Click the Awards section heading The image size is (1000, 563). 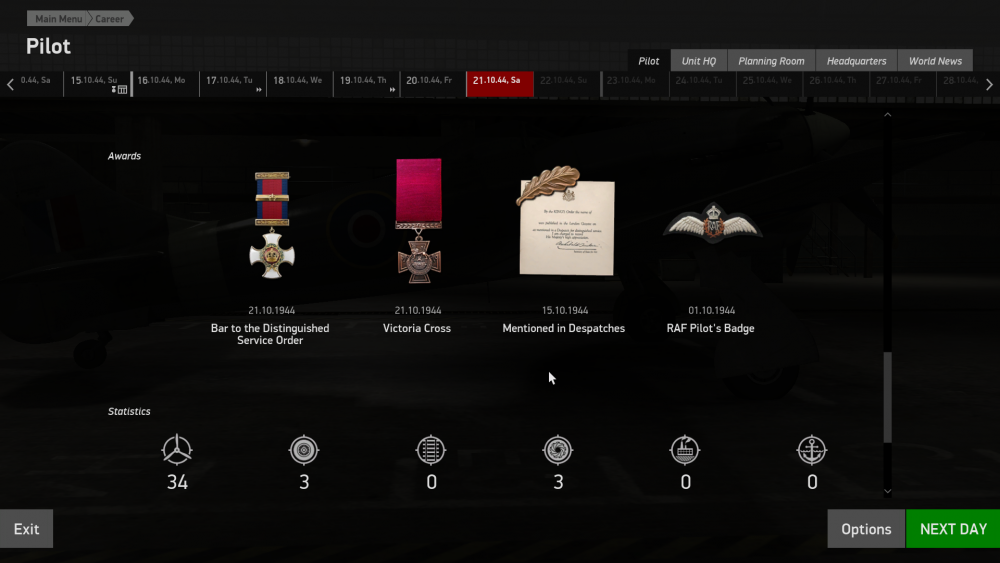(124, 156)
